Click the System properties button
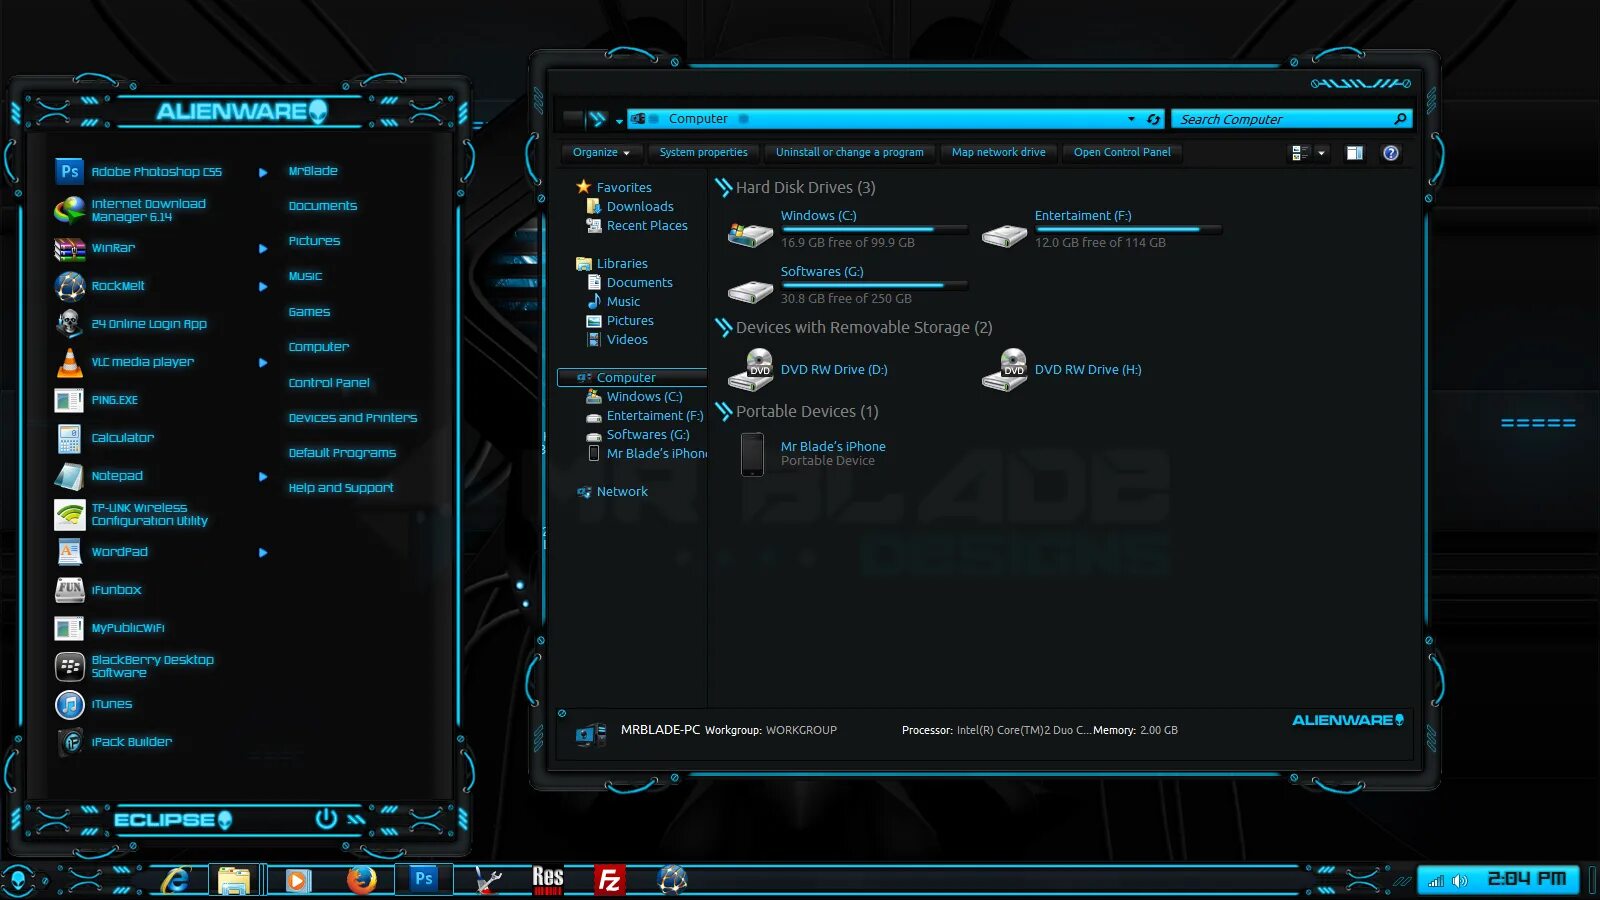This screenshot has height=900, width=1600. click(703, 152)
